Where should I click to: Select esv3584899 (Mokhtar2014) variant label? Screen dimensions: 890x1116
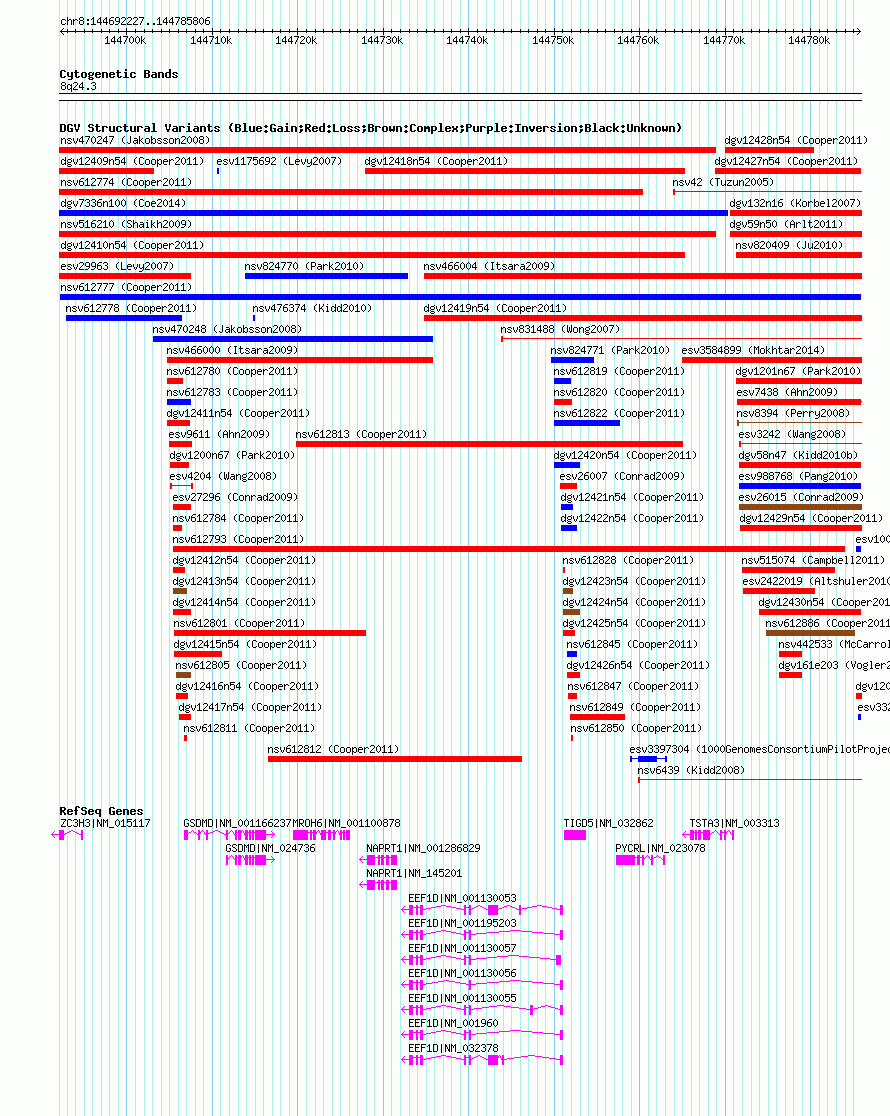(x=753, y=350)
